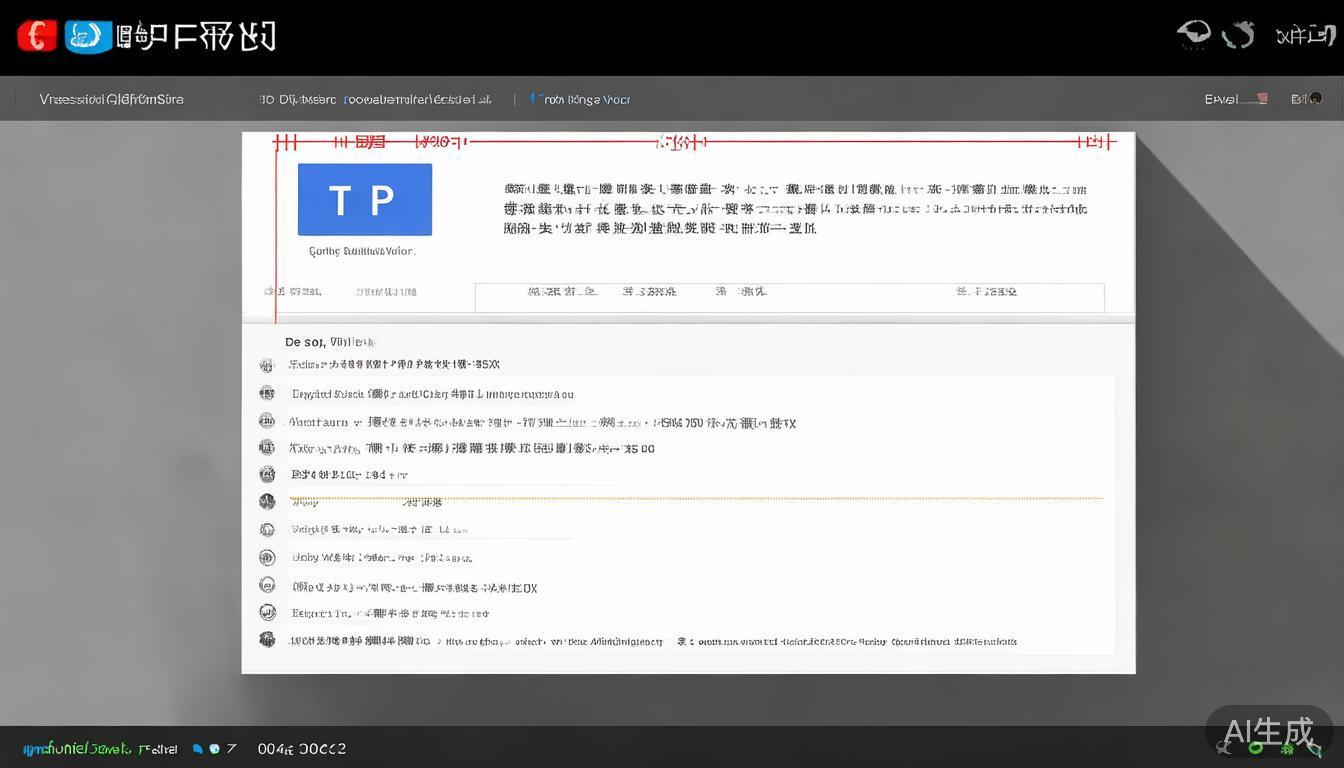This screenshot has height=768, width=1344.
Task: Click the globe sync icon at top right
Action: [x=1193, y=33]
